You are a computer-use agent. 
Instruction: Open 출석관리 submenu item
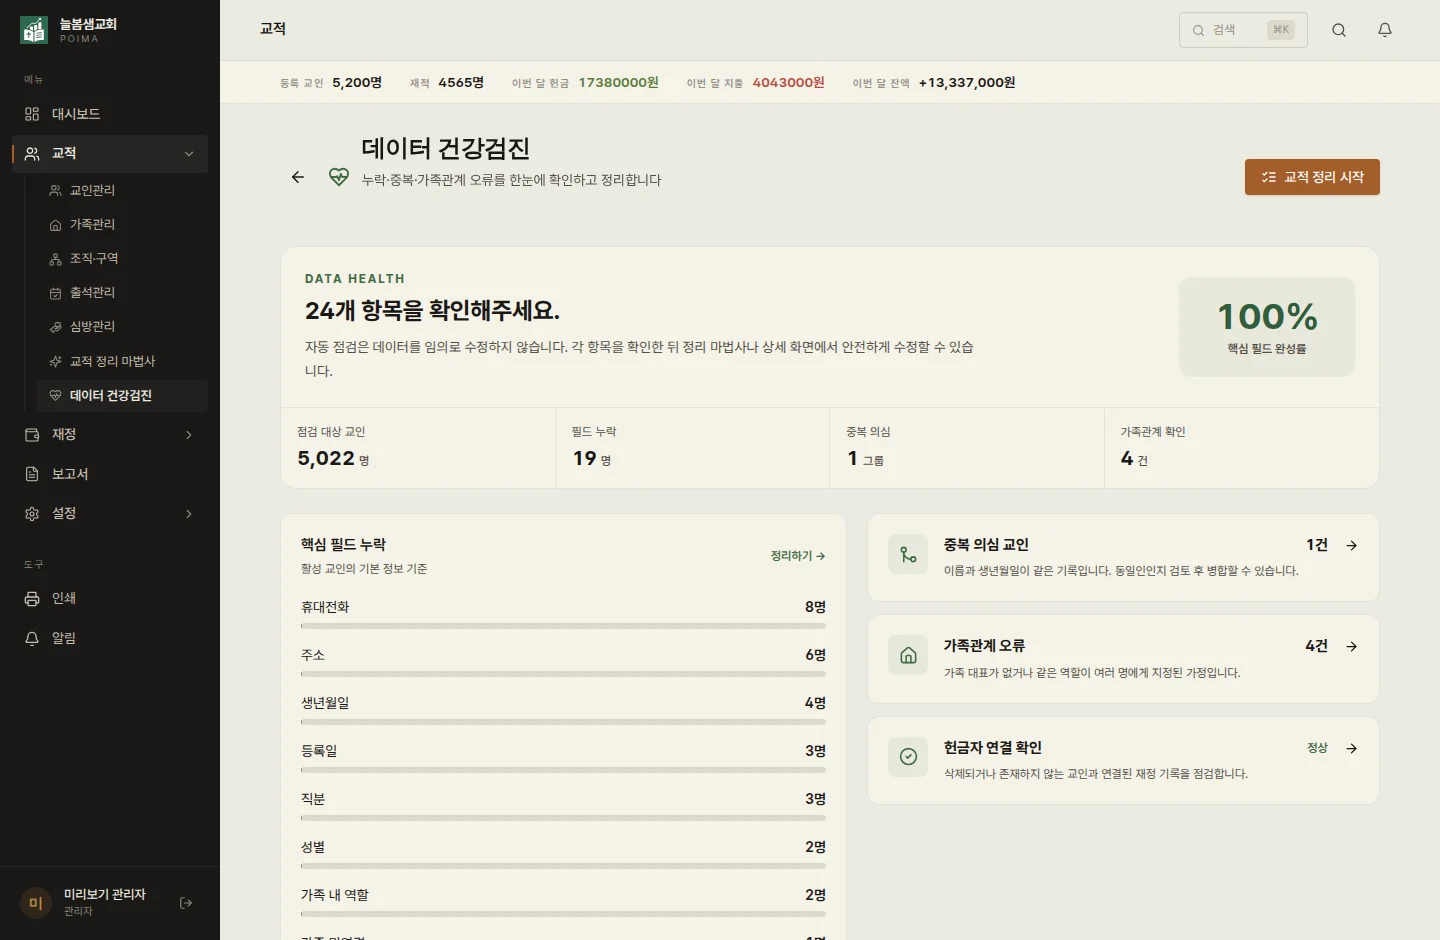tap(122, 292)
